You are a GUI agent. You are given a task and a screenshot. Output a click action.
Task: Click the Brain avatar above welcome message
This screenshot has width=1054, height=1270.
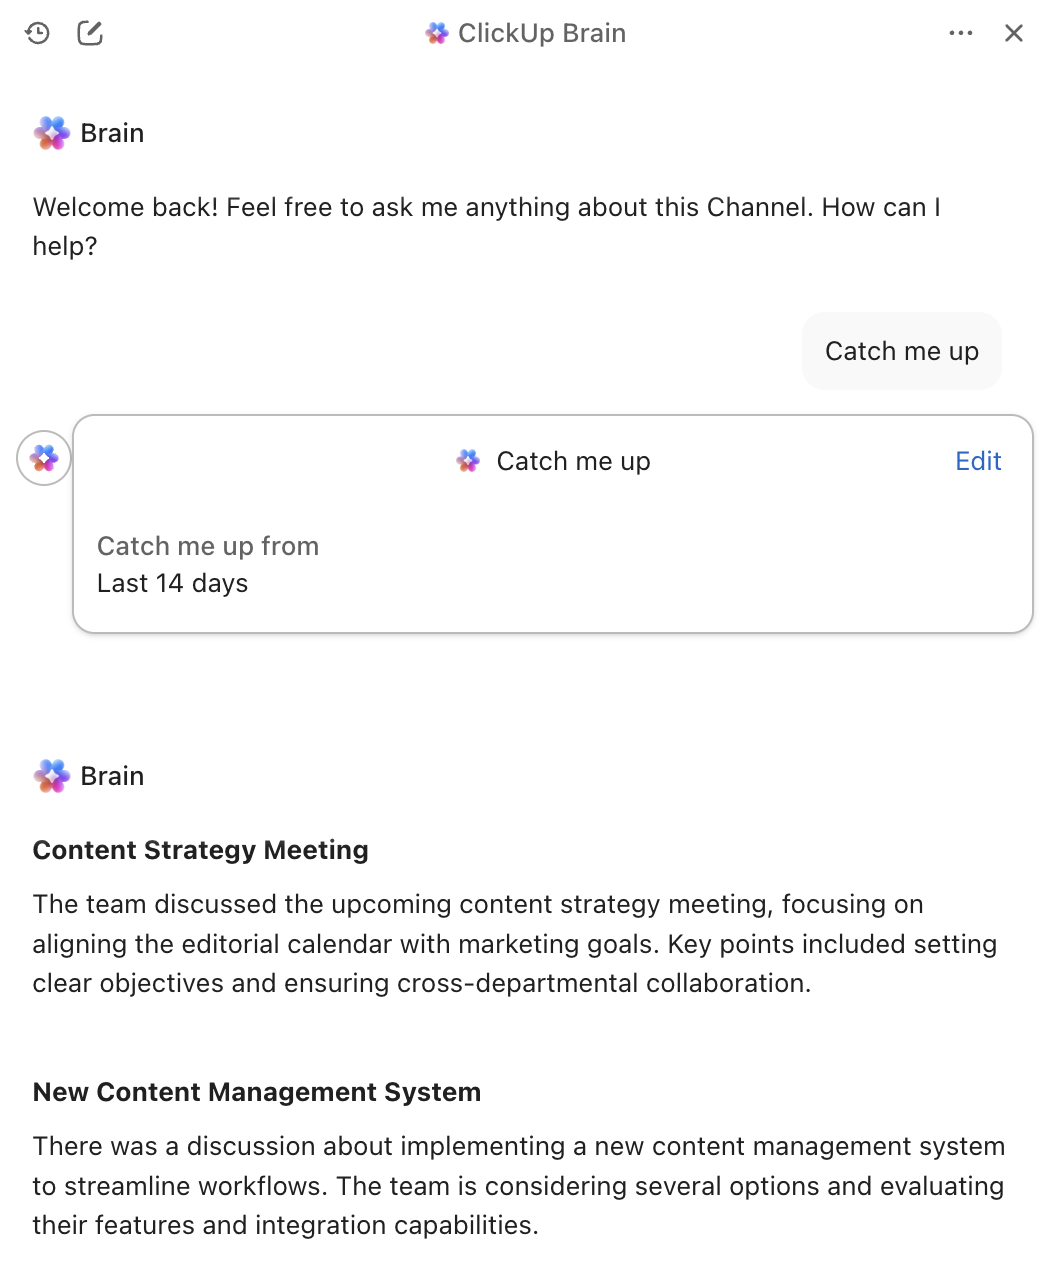pyautogui.click(x=52, y=133)
